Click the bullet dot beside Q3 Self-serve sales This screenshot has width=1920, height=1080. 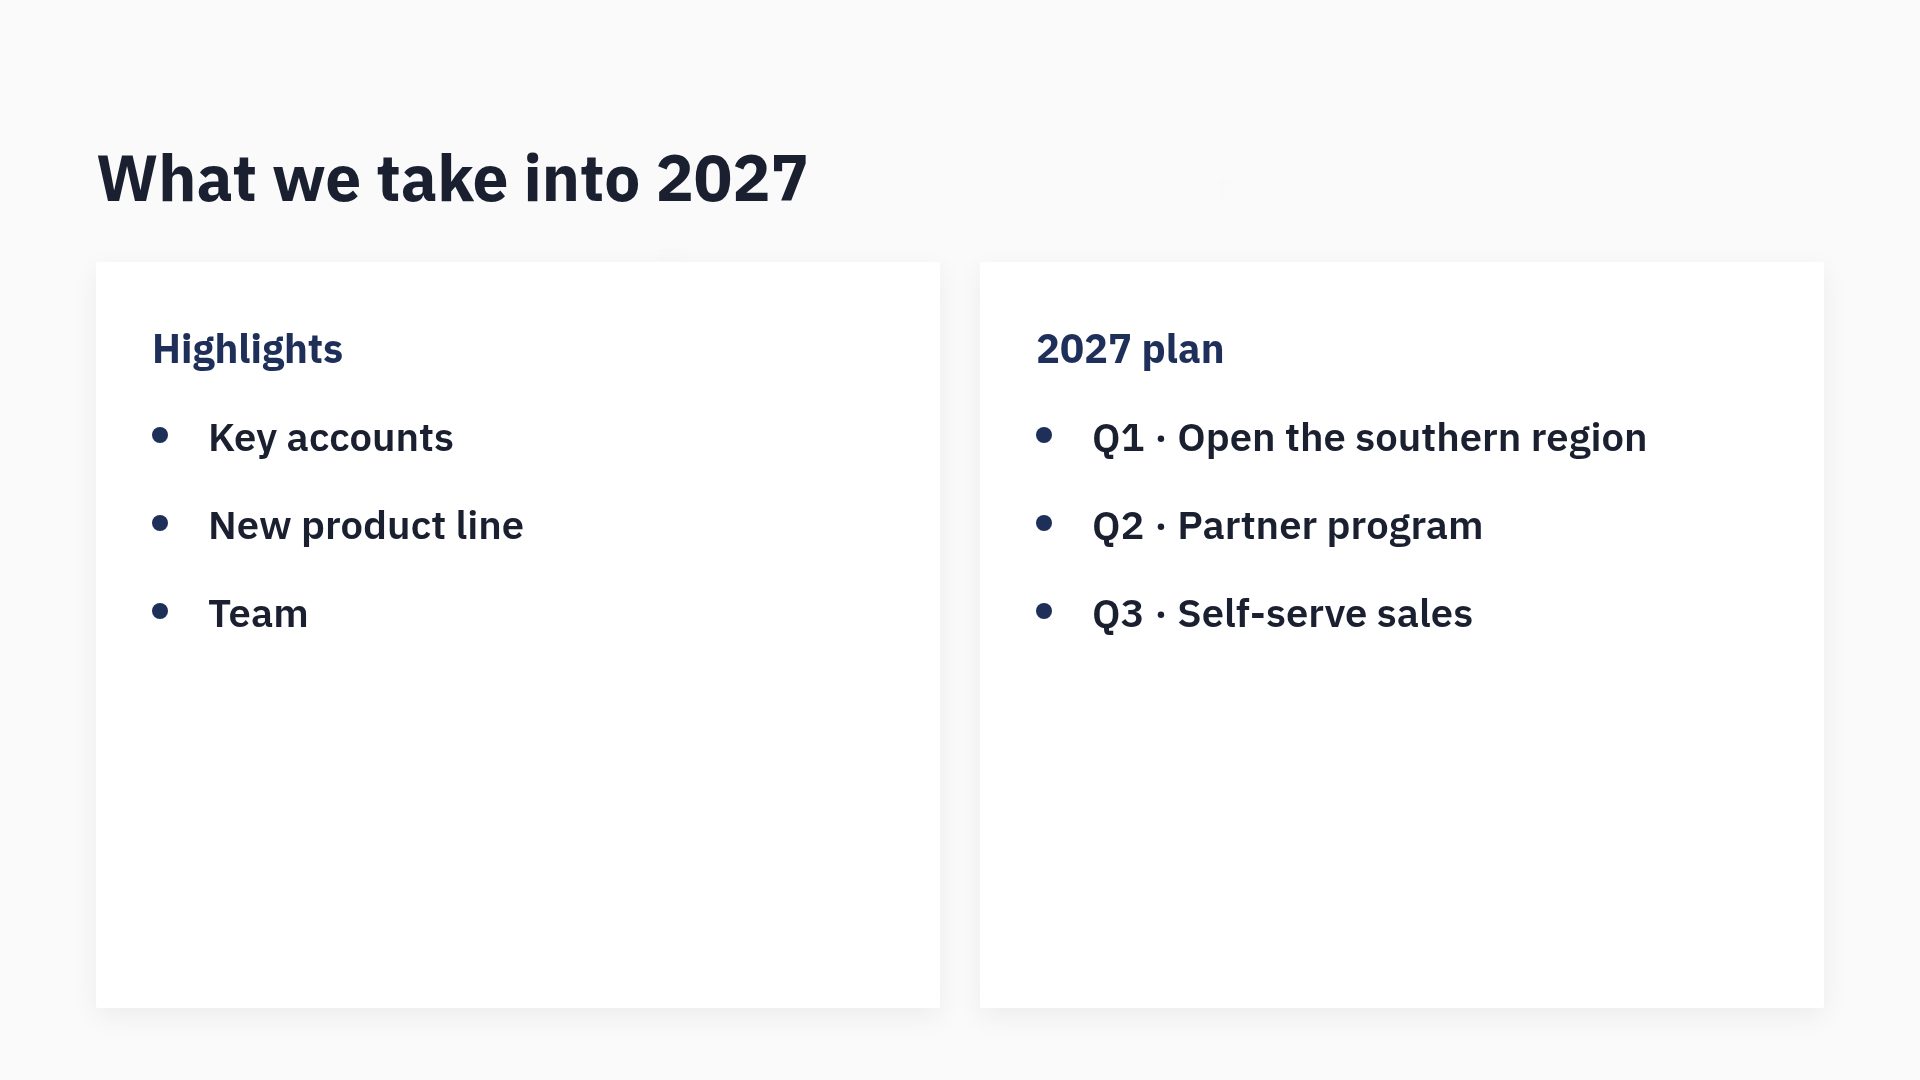point(1044,611)
